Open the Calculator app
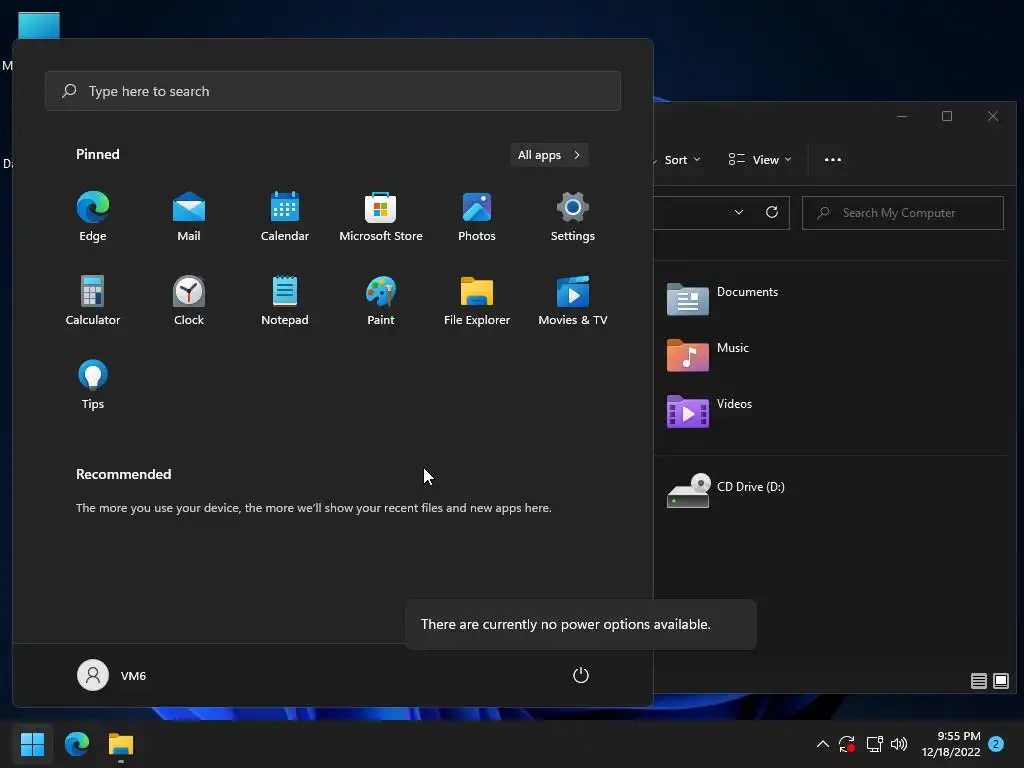 [x=93, y=300]
